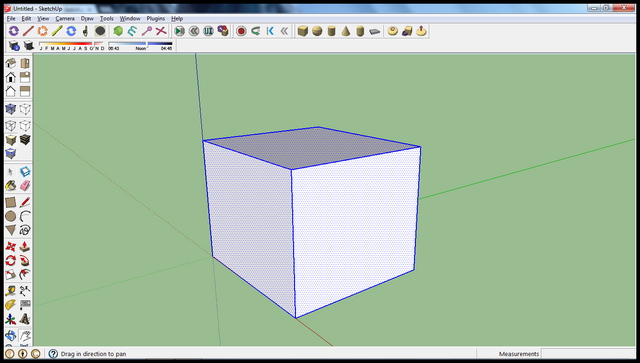
Task: Switch to Front view house icon
Action: (11, 77)
